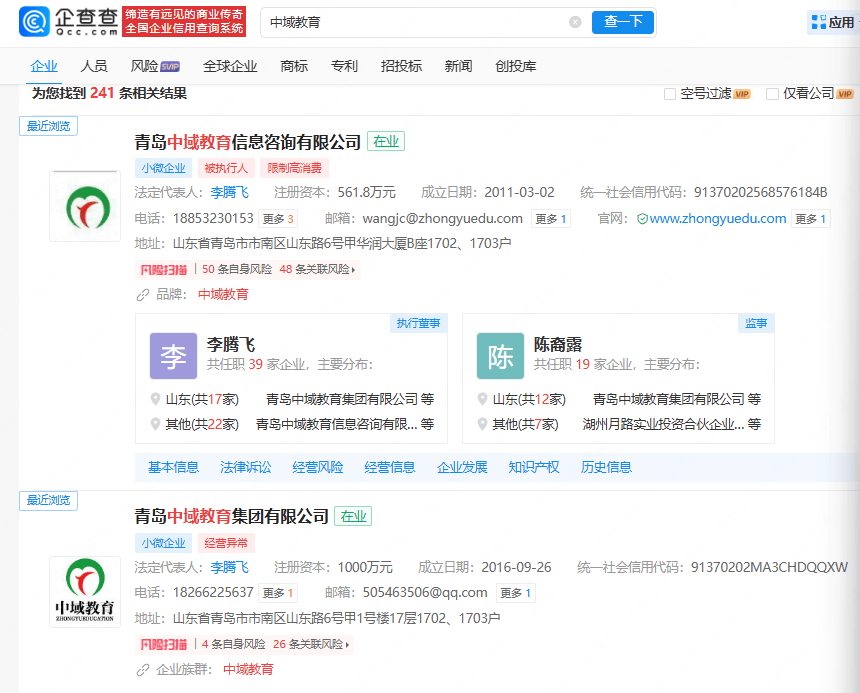Click the link chain icon beside 企业族群

143,670
